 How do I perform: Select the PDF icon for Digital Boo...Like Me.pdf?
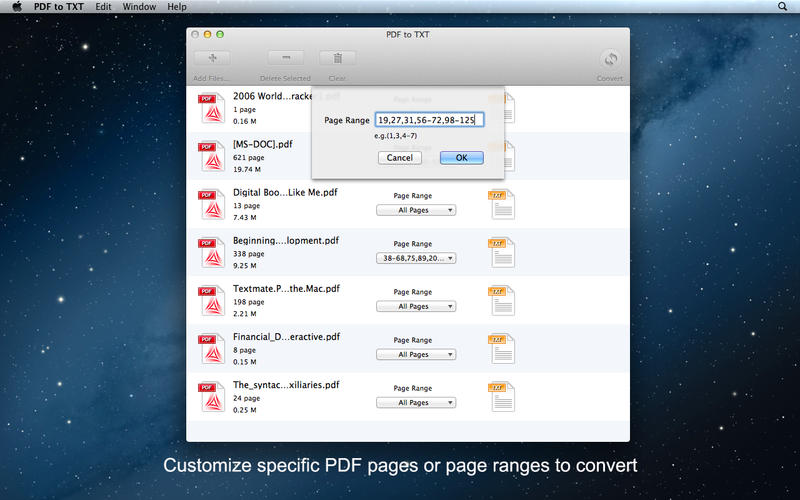click(211, 205)
